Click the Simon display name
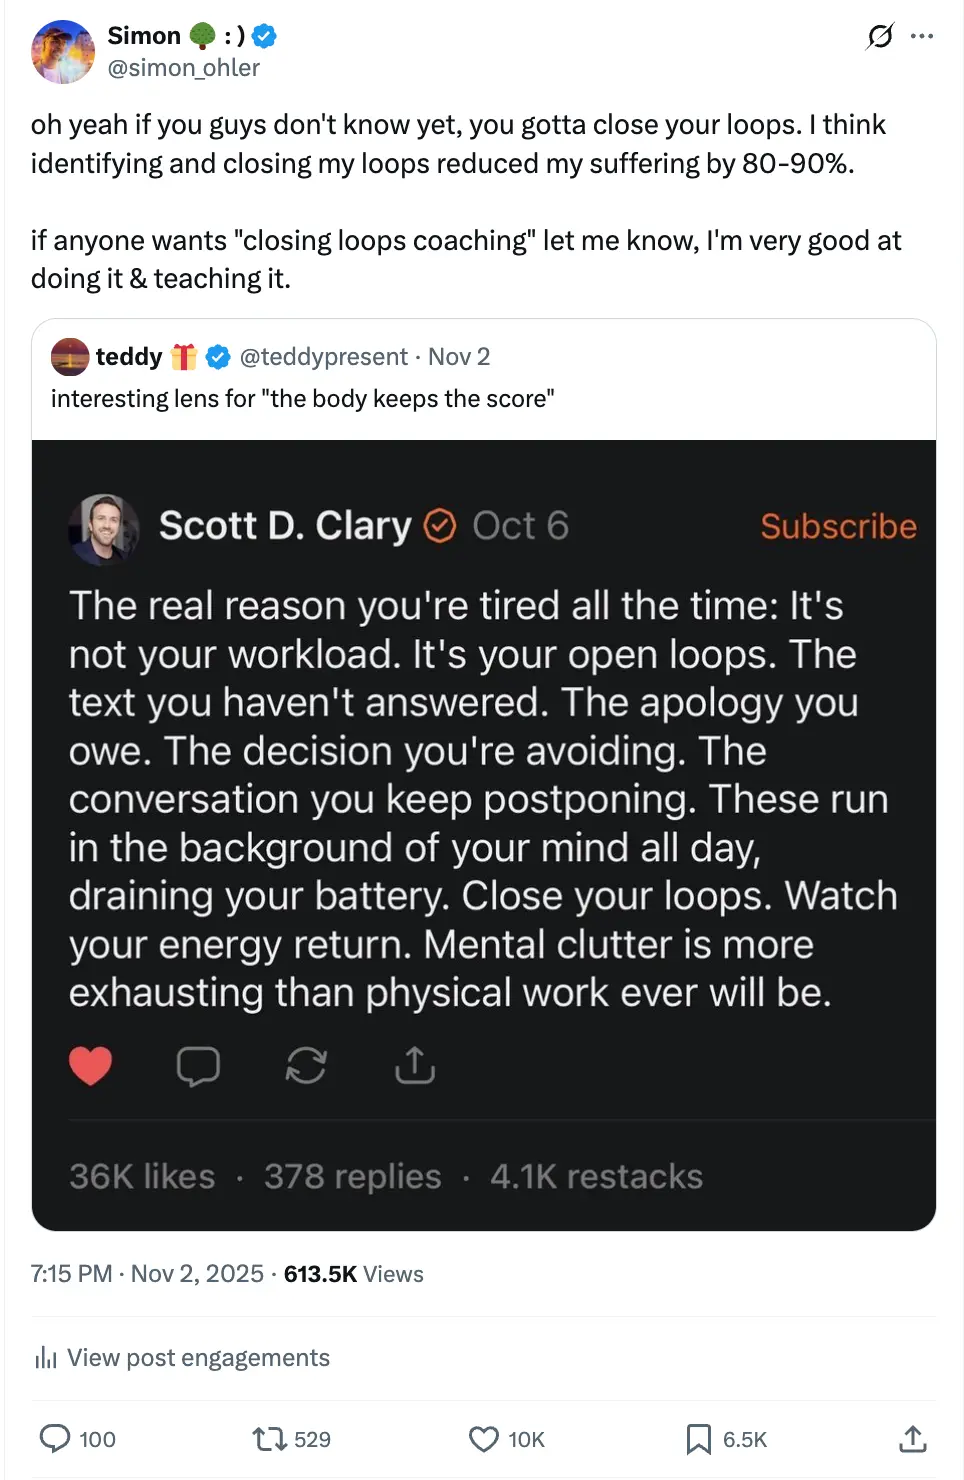Viewport: 964px width, 1480px height. coord(144,36)
